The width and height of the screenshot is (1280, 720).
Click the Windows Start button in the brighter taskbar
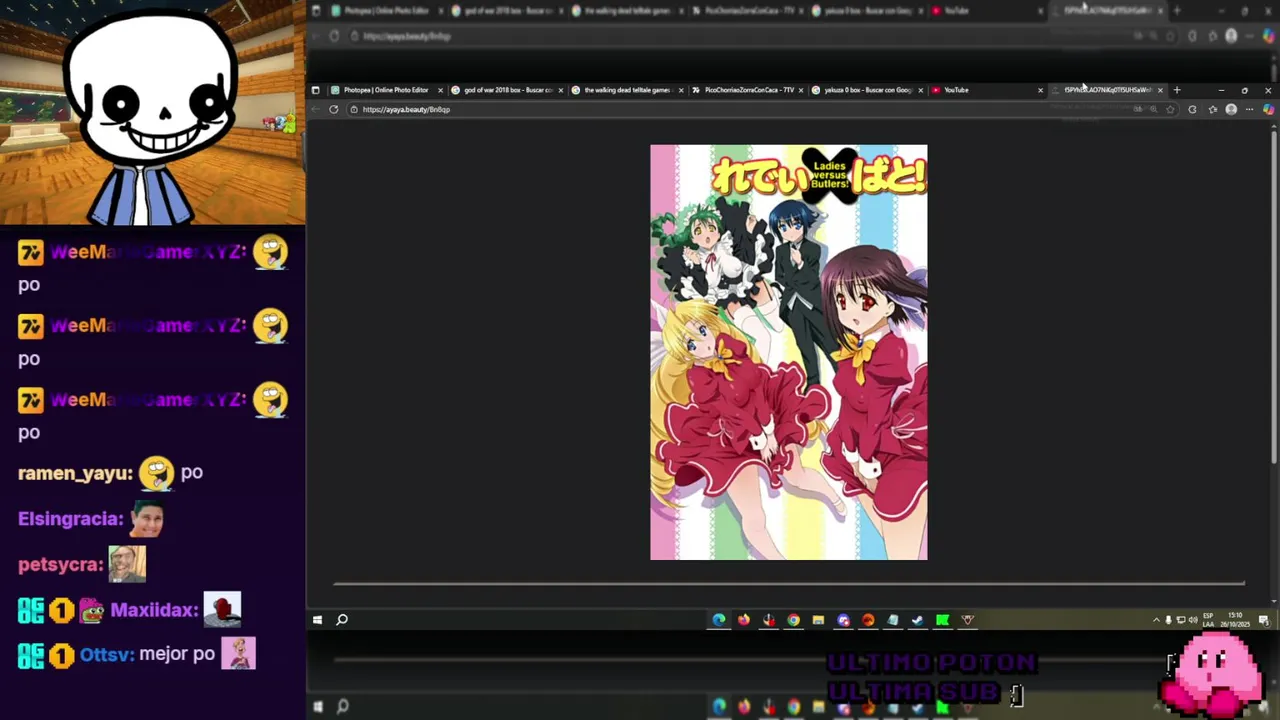click(x=317, y=620)
